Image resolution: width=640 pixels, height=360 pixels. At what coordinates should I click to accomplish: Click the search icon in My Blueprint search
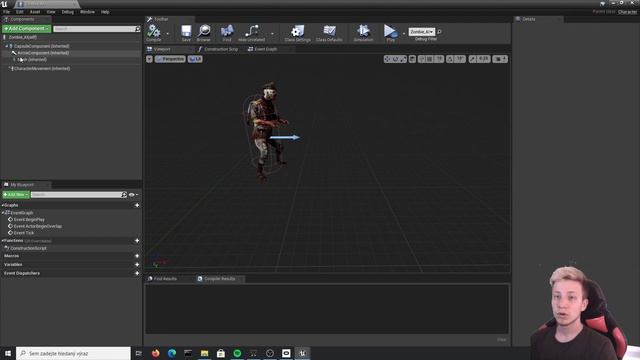(124, 195)
